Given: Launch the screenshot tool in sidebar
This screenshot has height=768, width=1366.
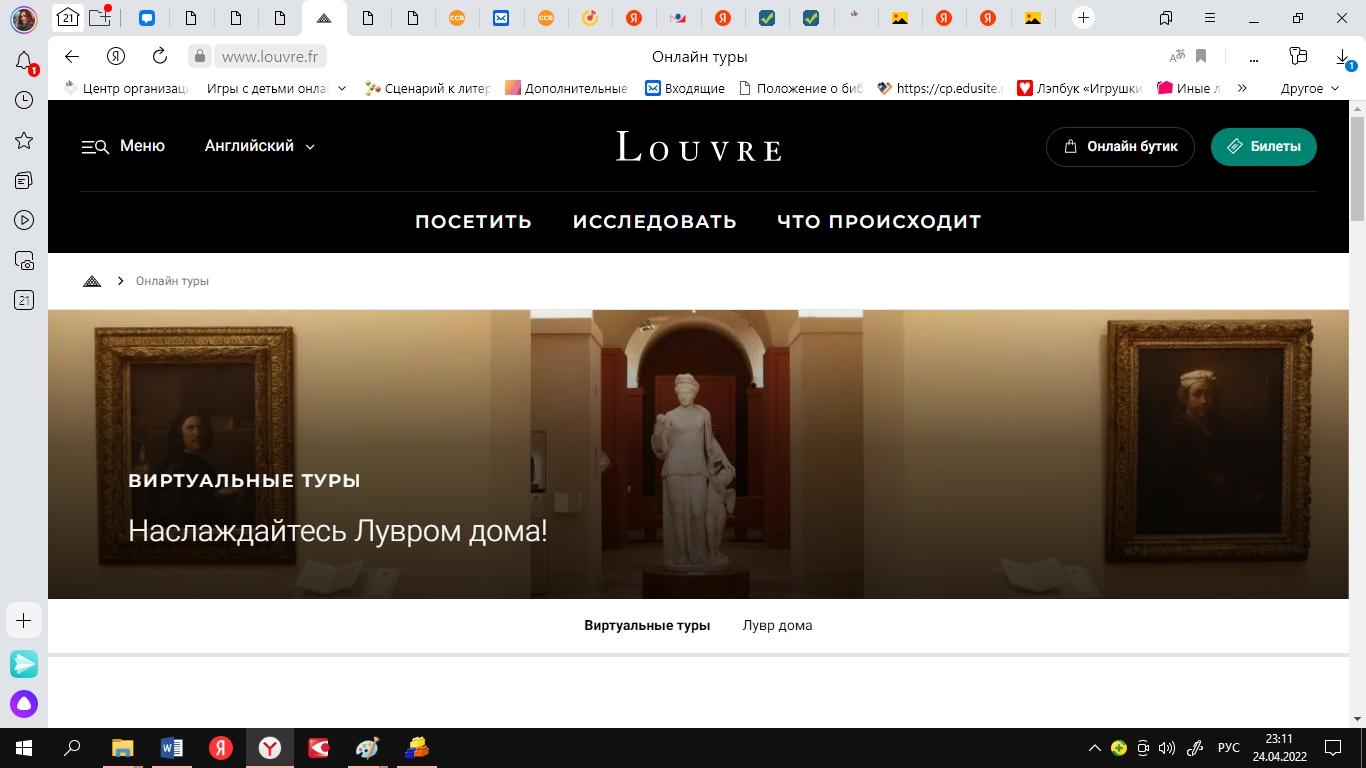Looking at the screenshot, I should (x=24, y=260).
